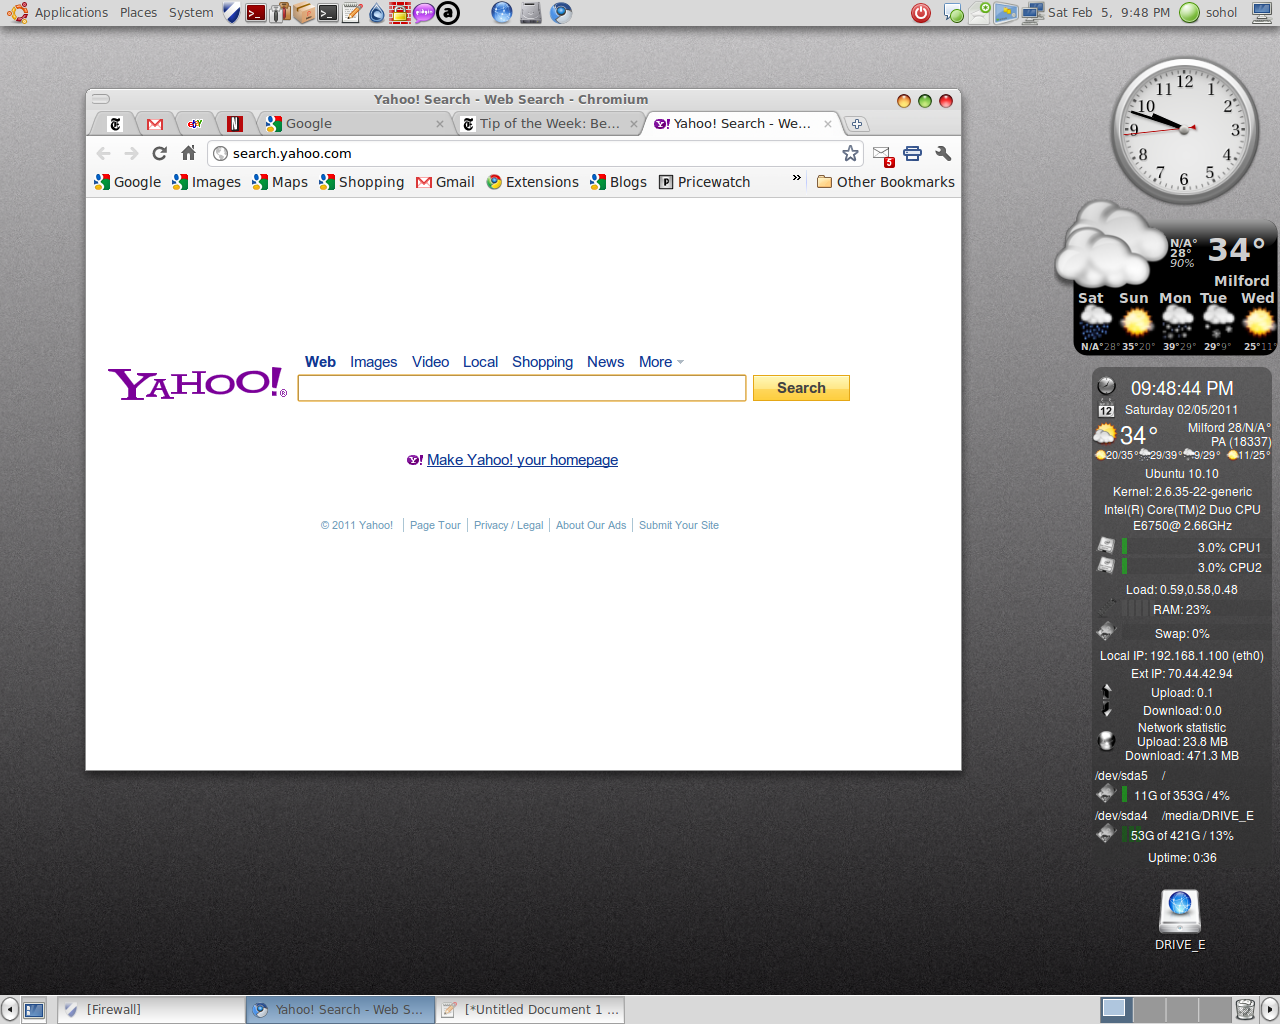Open the Other Bookmarks folder

886,182
